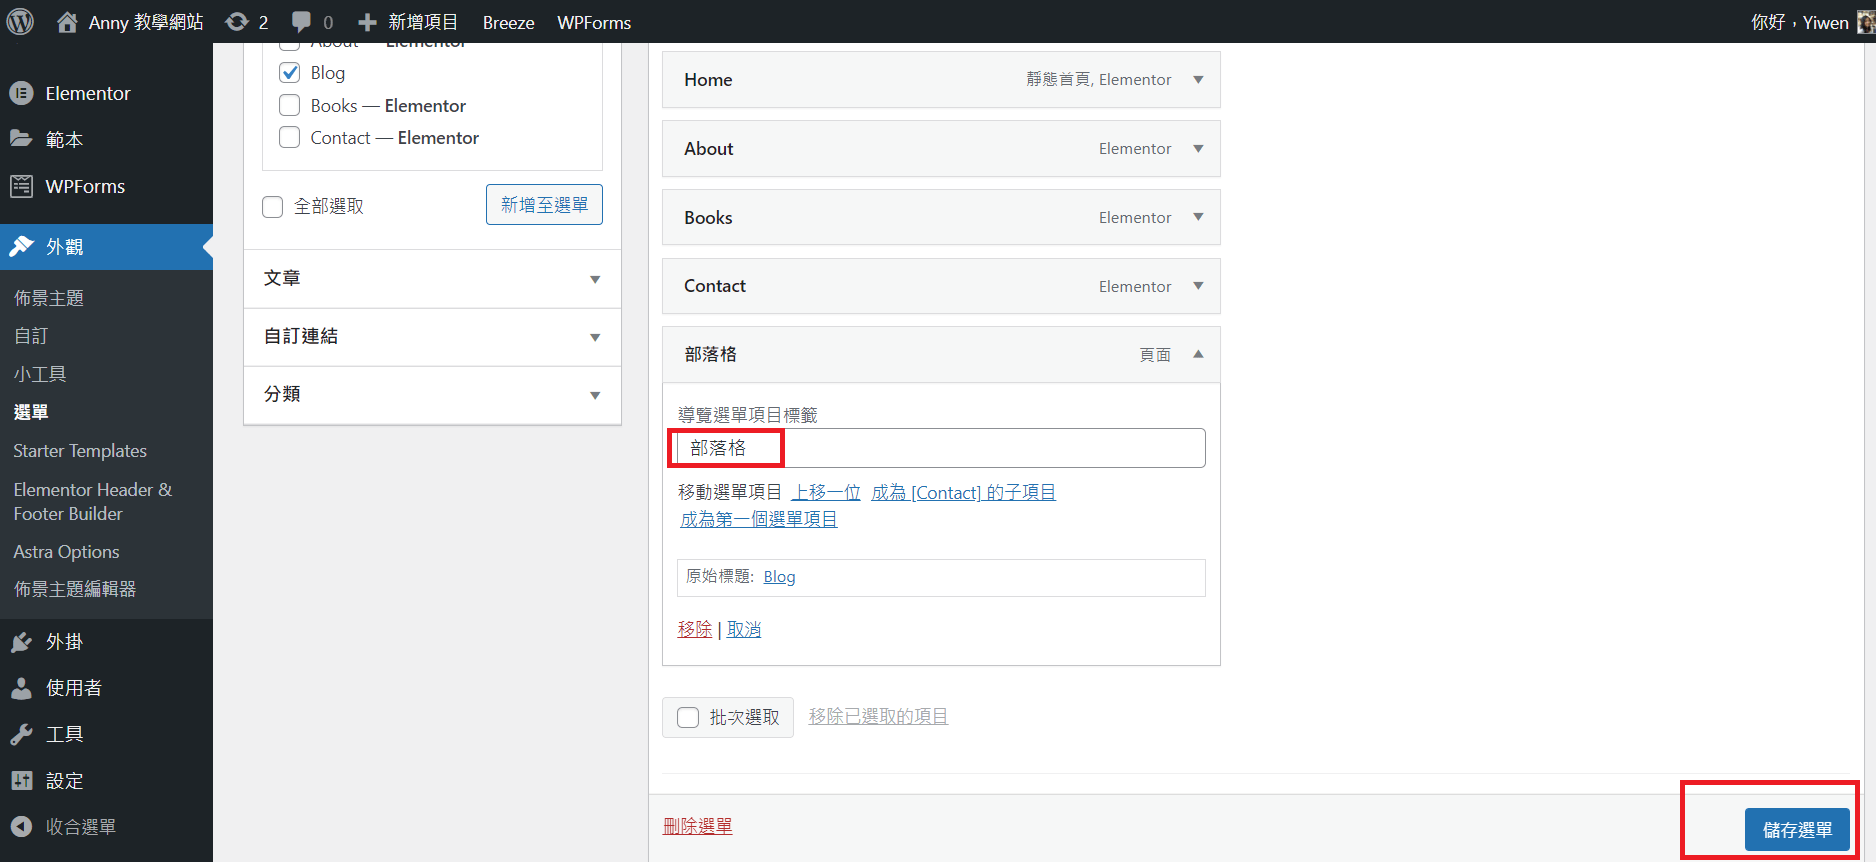Click the 設定 settings icon
This screenshot has width=1876, height=862.
click(x=21, y=780)
